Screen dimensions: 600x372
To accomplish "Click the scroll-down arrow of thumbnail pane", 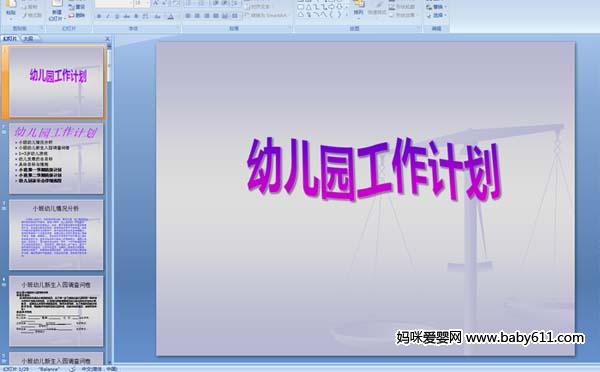I will coord(109,361).
